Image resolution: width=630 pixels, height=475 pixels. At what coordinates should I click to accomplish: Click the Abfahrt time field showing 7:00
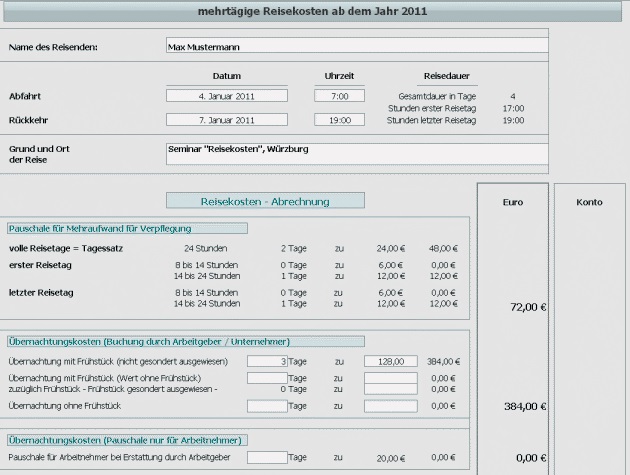[339, 97]
